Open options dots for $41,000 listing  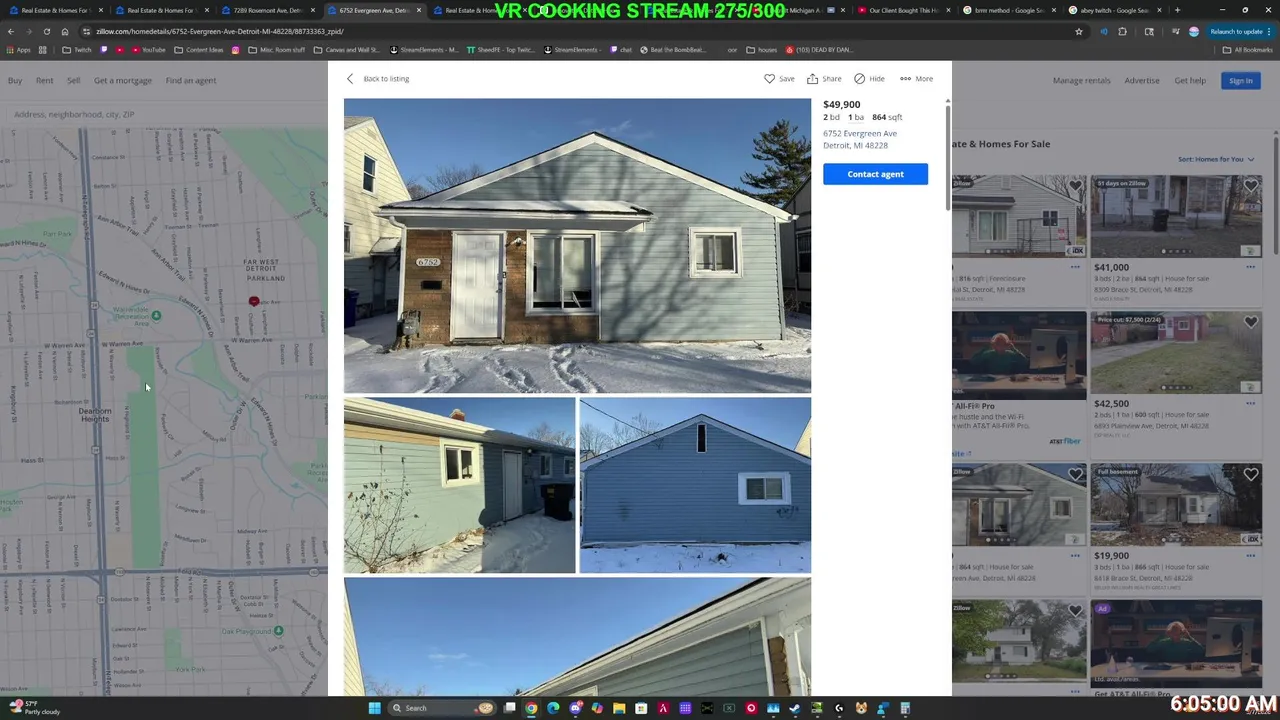tap(1250, 267)
